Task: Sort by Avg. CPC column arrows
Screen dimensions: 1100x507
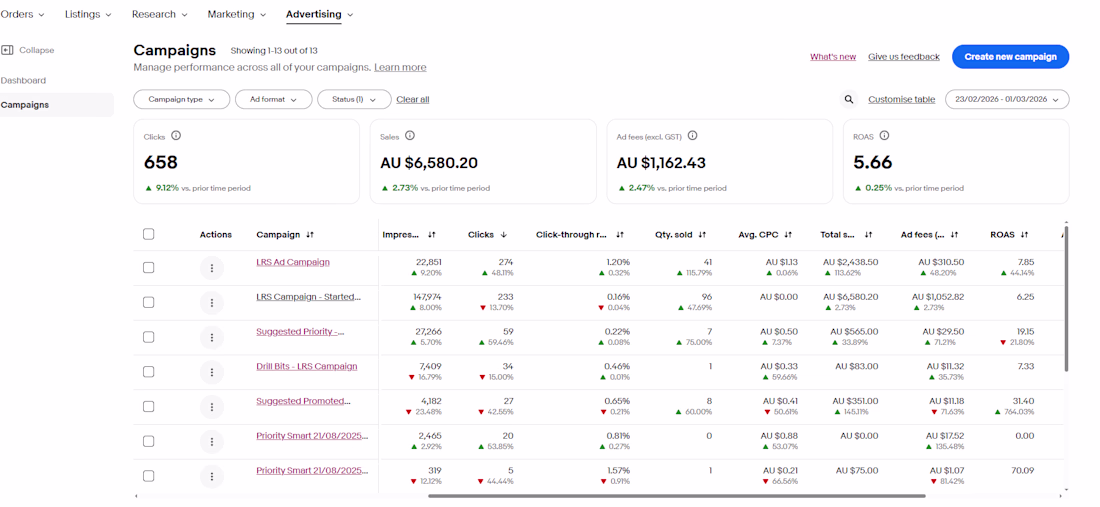Action: (x=788, y=235)
